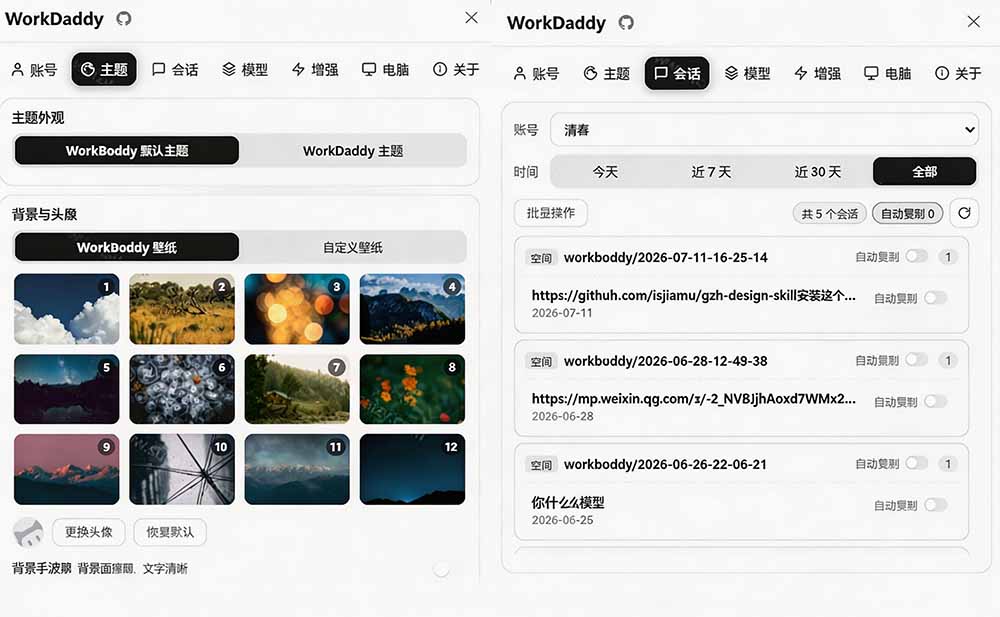Image resolution: width=1000 pixels, height=617 pixels.
Task: Choose wallpaper 5 dark night lake
Action: (66, 389)
